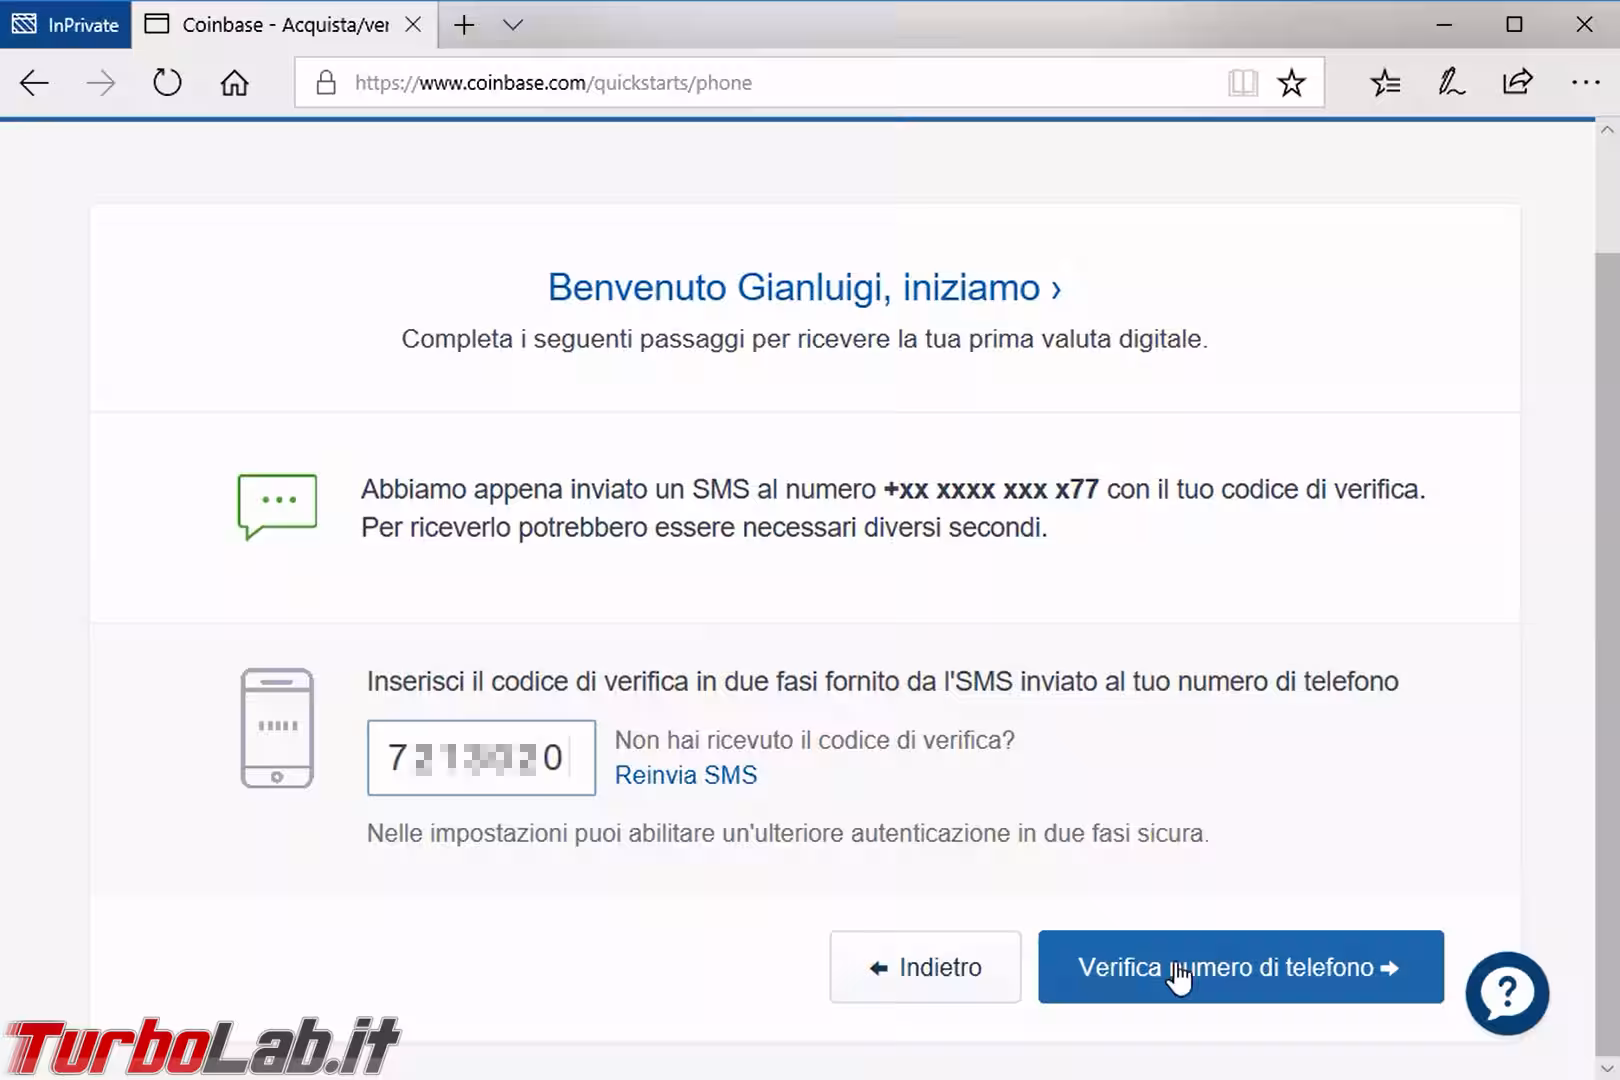Open a new tab with plus button
1620x1080 pixels.
[x=464, y=25]
